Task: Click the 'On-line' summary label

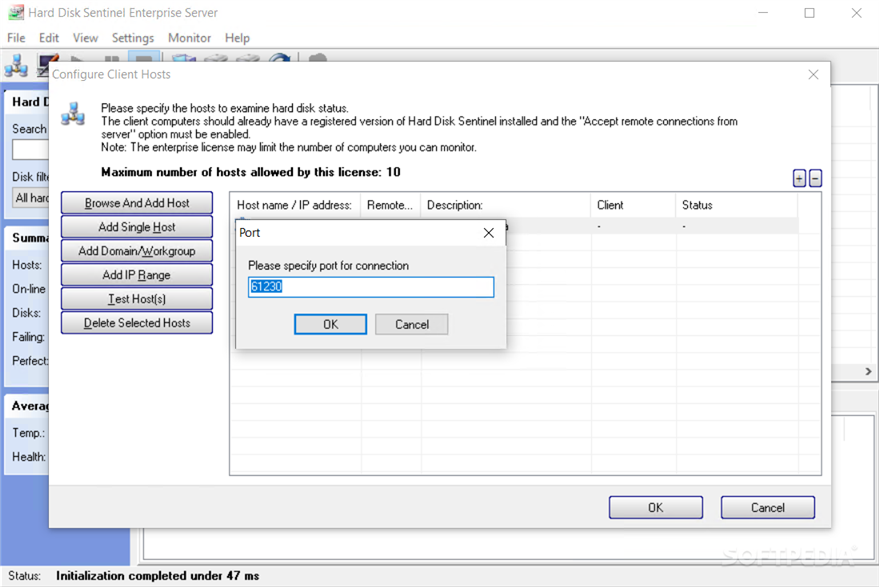Action: click(29, 289)
